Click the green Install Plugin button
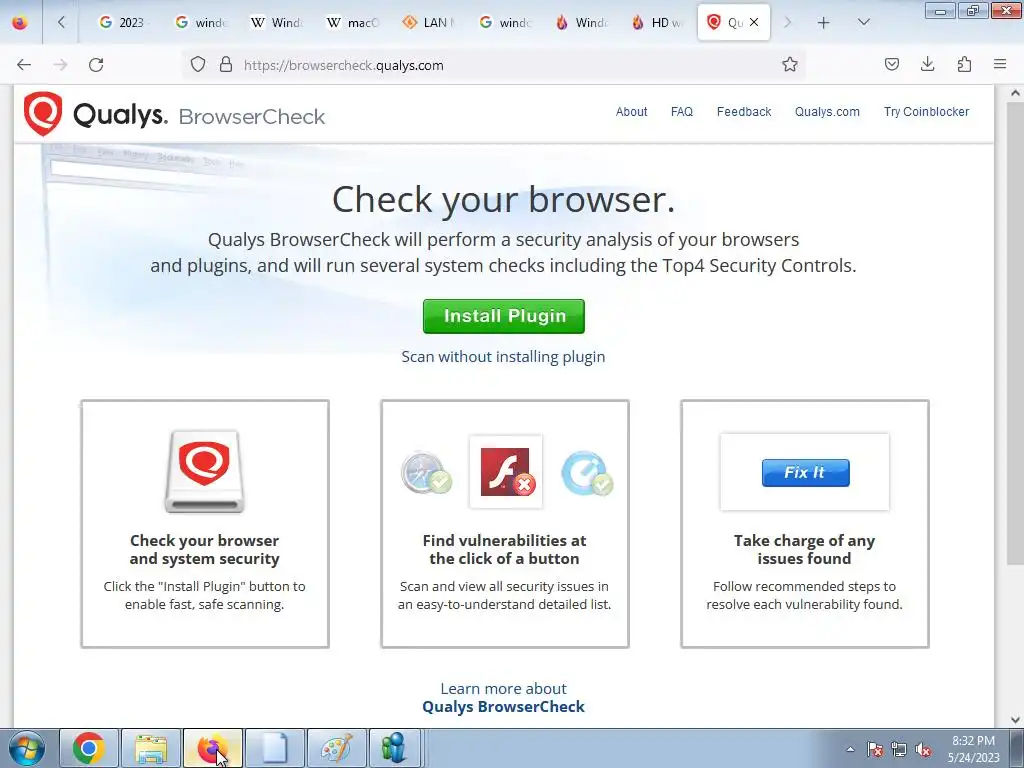 click(504, 316)
